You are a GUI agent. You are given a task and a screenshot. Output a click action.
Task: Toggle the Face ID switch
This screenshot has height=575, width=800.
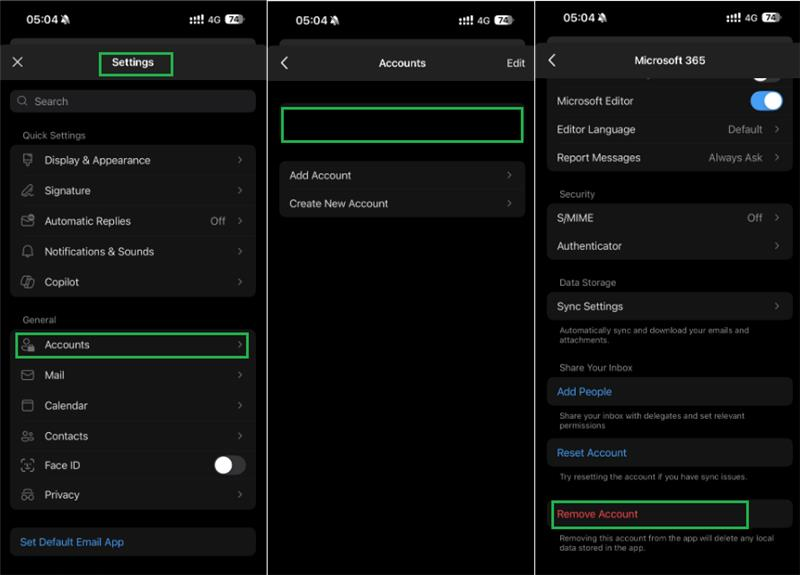(230, 465)
